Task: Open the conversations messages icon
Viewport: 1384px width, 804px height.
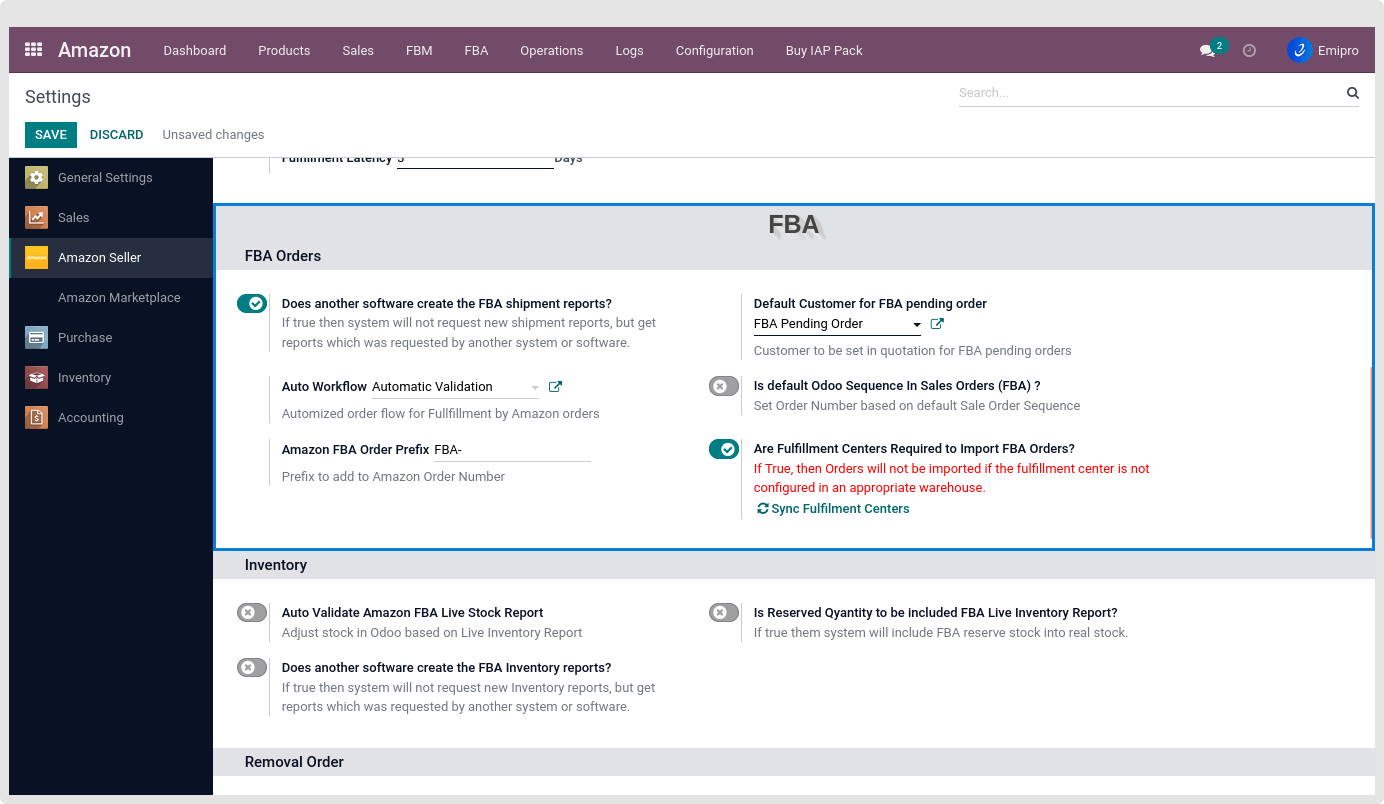Action: click(1207, 51)
